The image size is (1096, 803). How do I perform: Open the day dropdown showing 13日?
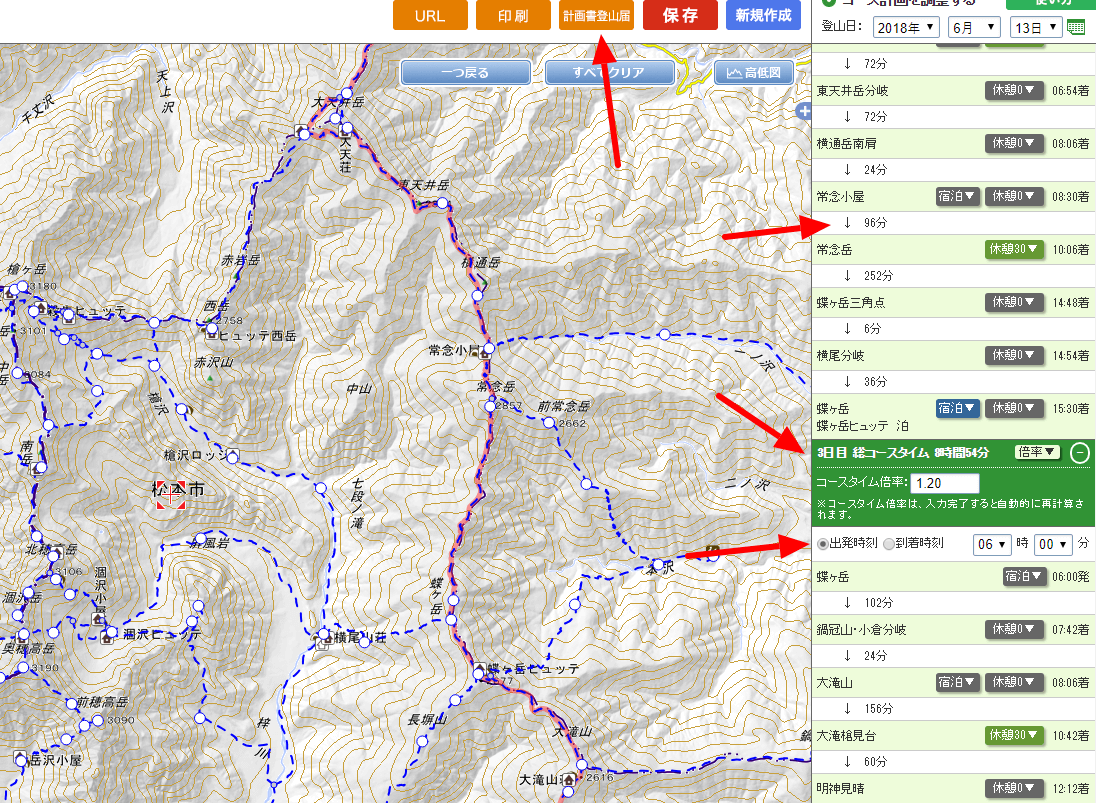click(x=1036, y=27)
